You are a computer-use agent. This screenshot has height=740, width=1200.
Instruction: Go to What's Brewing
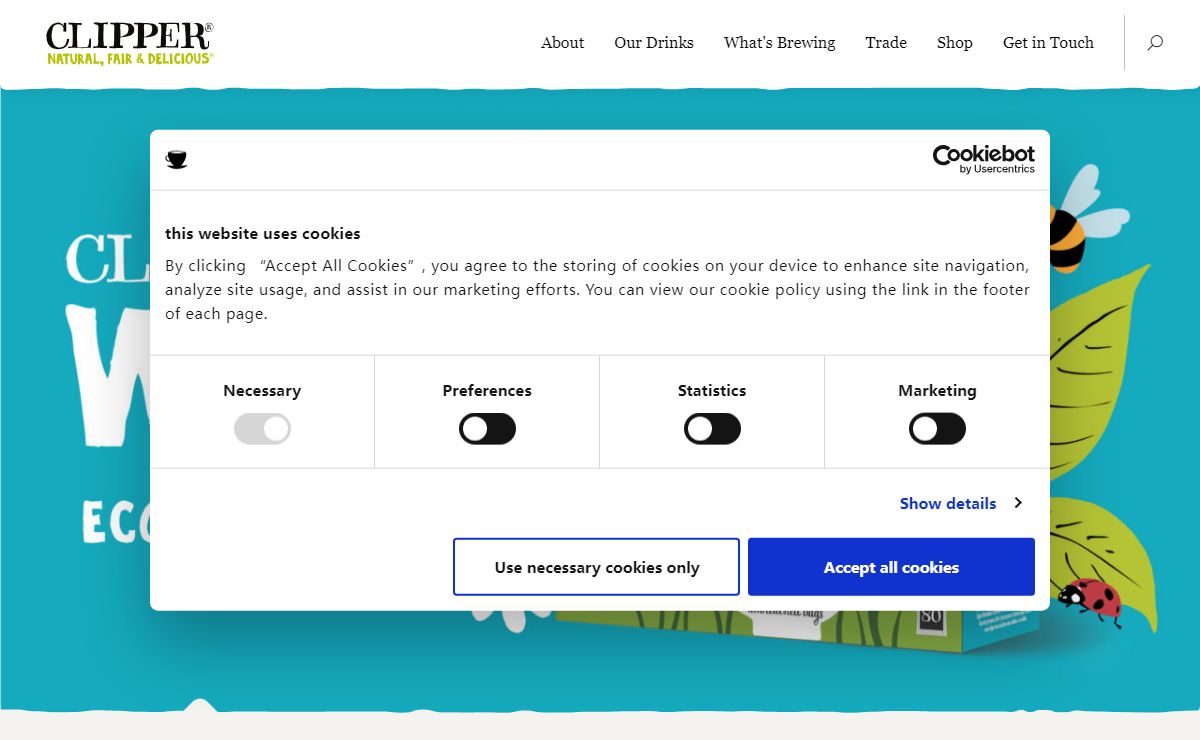coord(780,43)
